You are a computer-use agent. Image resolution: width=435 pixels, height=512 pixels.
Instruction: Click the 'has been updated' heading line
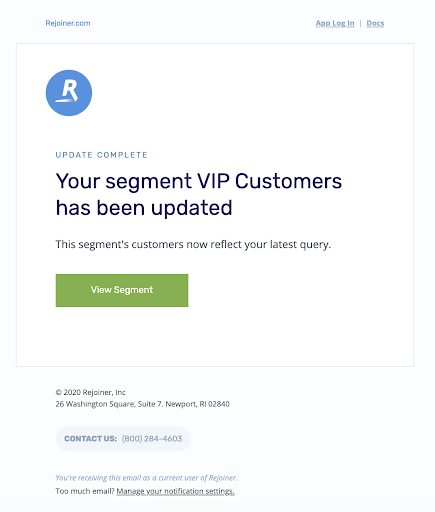point(144,208)
